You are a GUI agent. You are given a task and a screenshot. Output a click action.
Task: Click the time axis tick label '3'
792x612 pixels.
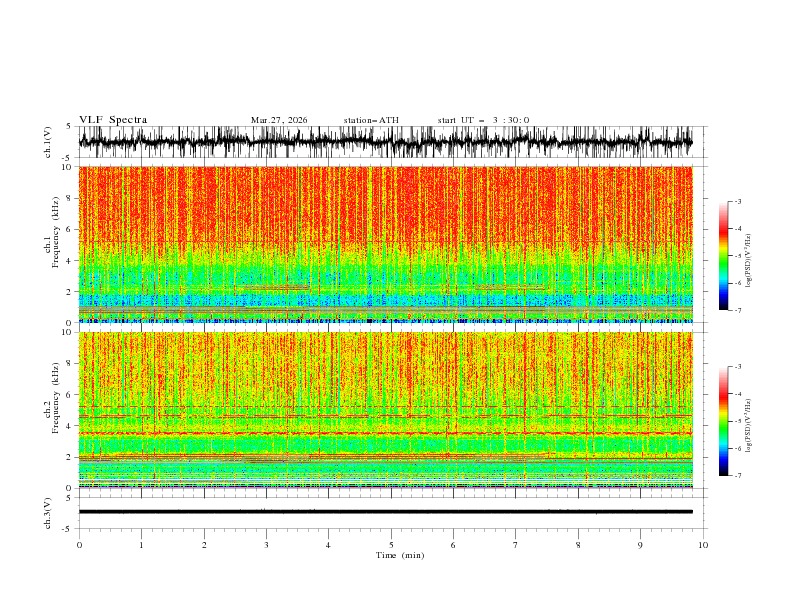266,545
